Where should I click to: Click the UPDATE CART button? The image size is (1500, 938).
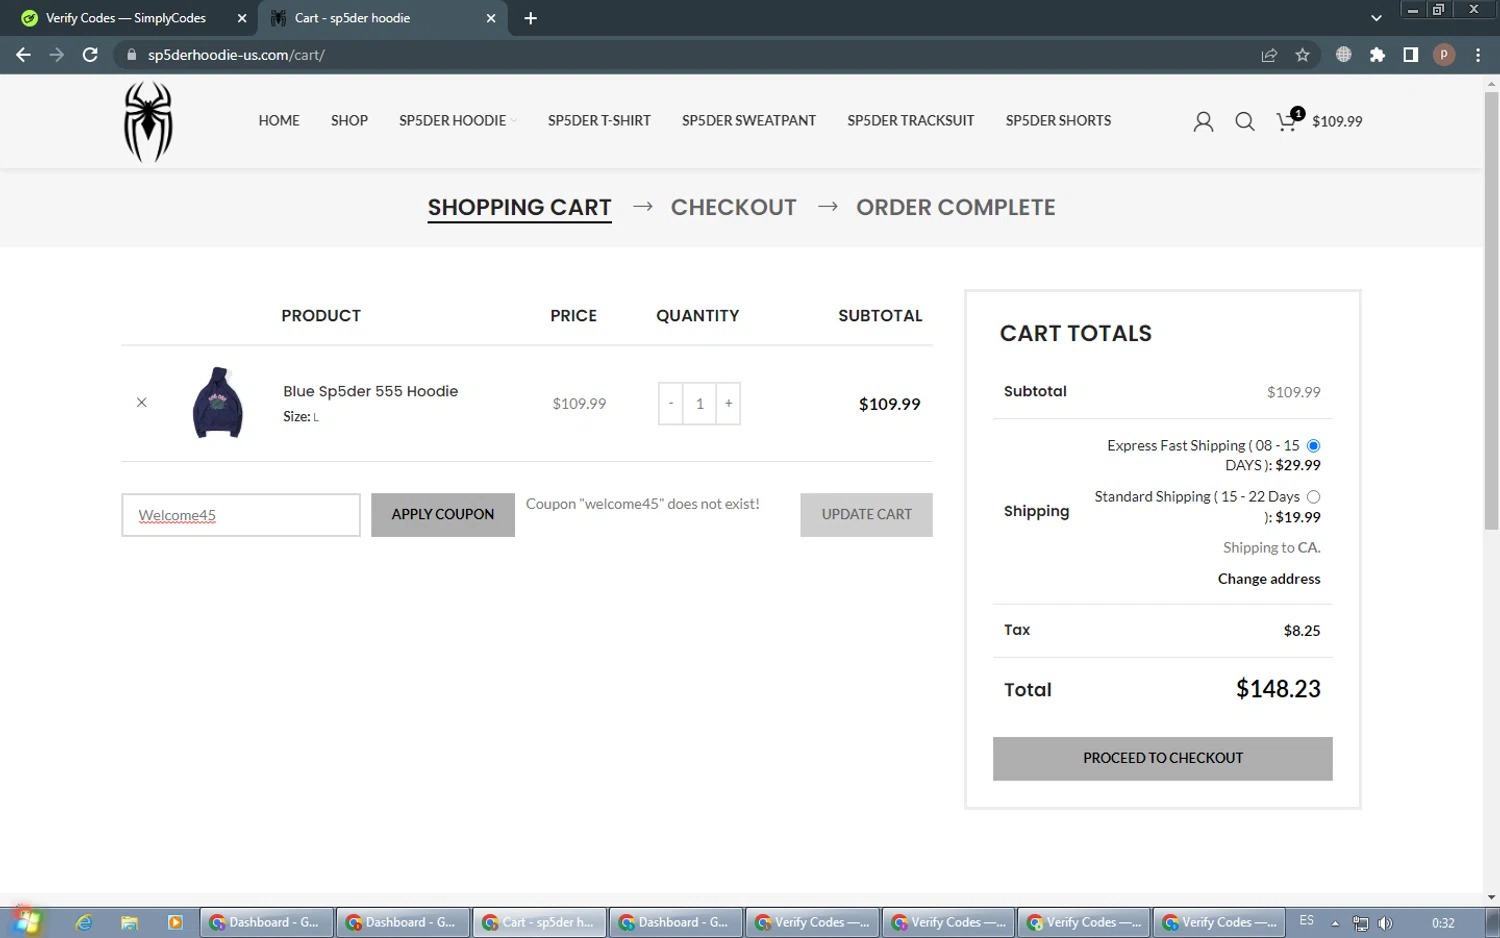coord(866,514)
